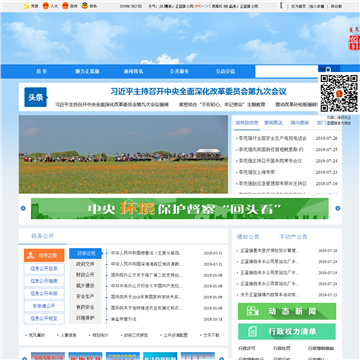The height and width of the screenshot is (360, 360).
Task: Open the 公共资源配置 link
Action: [x=175, y=335]
